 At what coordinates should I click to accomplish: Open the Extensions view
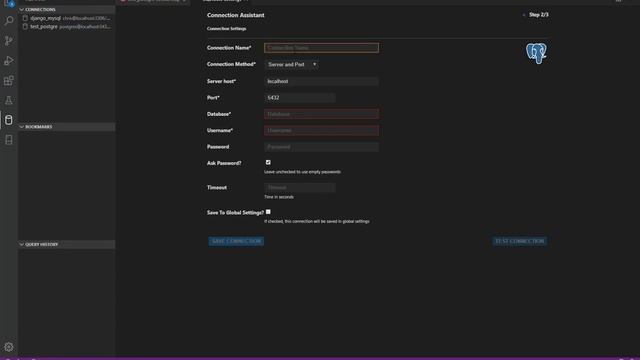click(9, 80)
